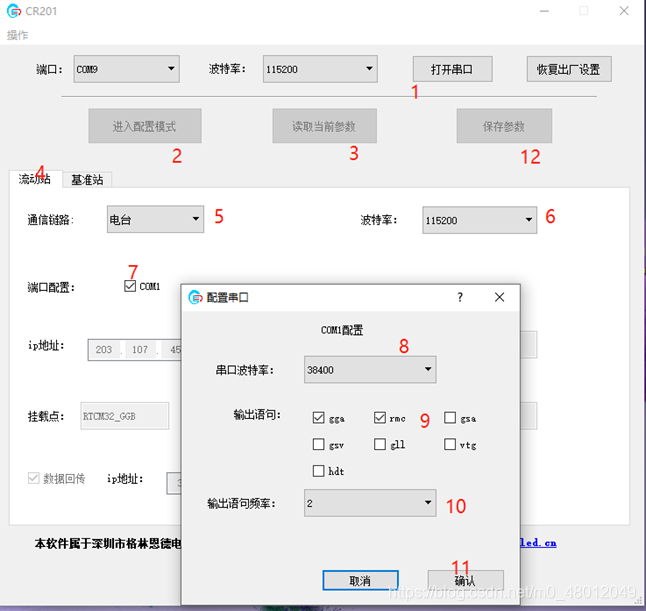Click the ip地址 field octet 203
The width and height of the screenshot is (646, 611).
(104, 350)
